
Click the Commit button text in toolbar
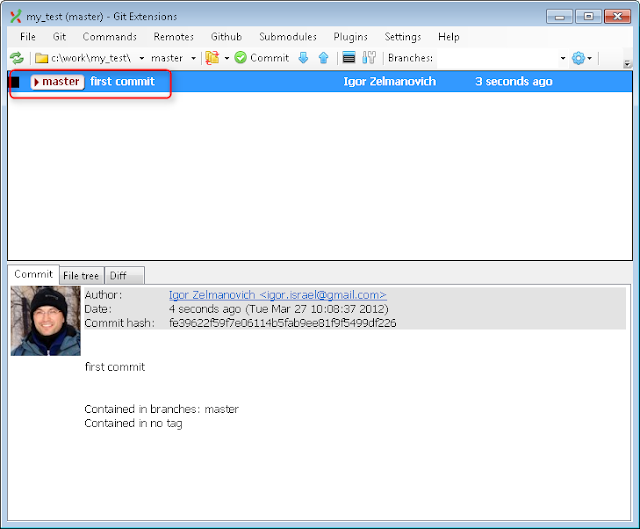coord(269,58)
